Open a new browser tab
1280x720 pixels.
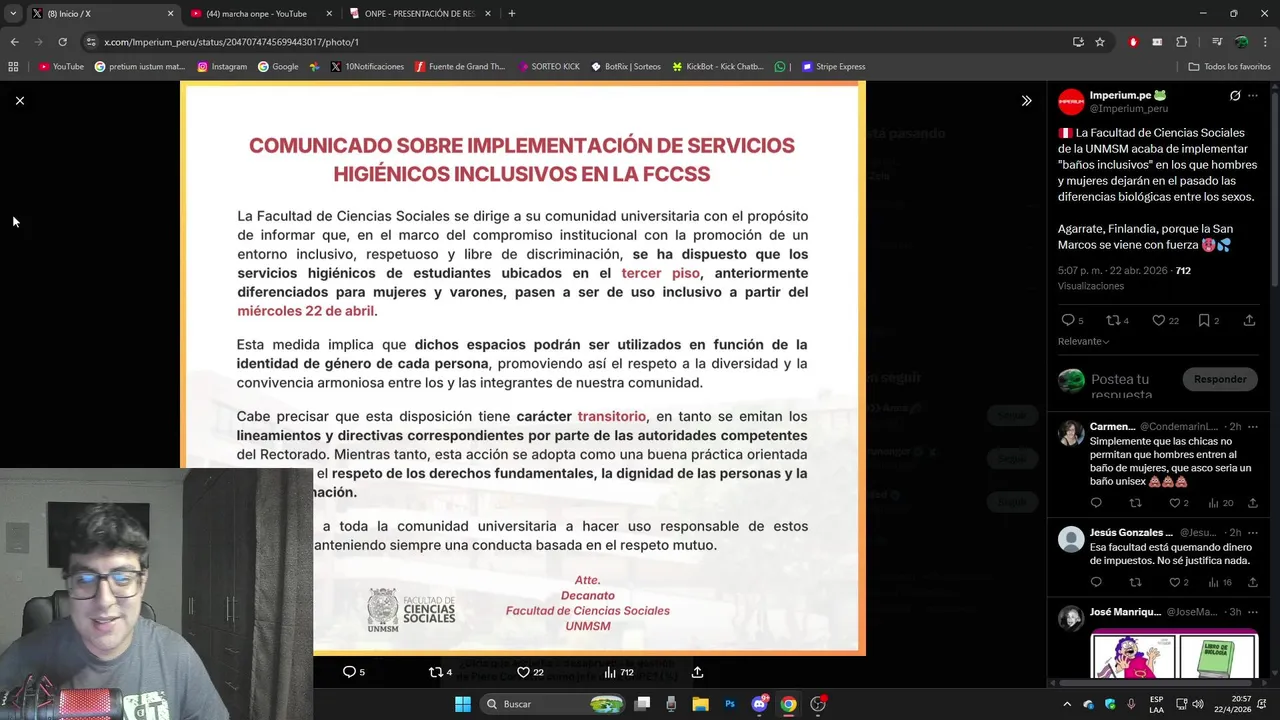tap(512, 14)
